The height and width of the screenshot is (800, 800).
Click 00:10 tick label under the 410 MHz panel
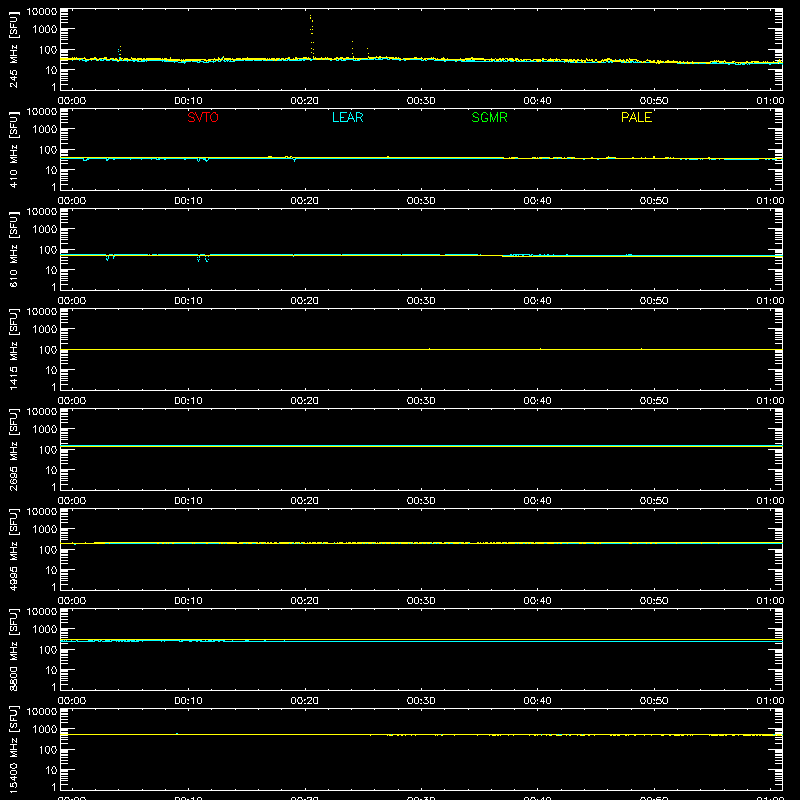pyautogui.click(x=188, y=201)
